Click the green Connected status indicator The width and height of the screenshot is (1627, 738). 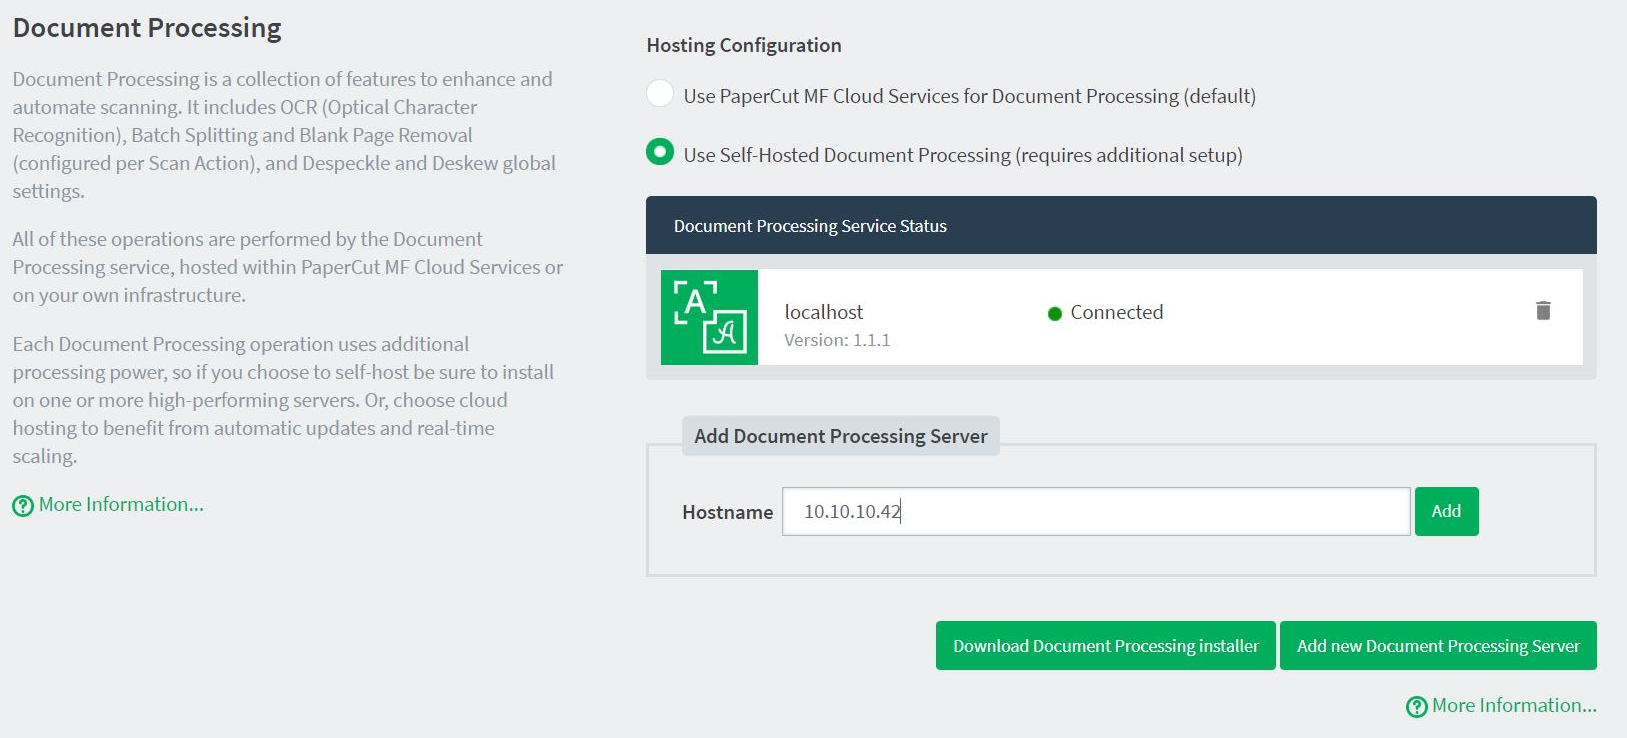click(x=1054, y=314)
